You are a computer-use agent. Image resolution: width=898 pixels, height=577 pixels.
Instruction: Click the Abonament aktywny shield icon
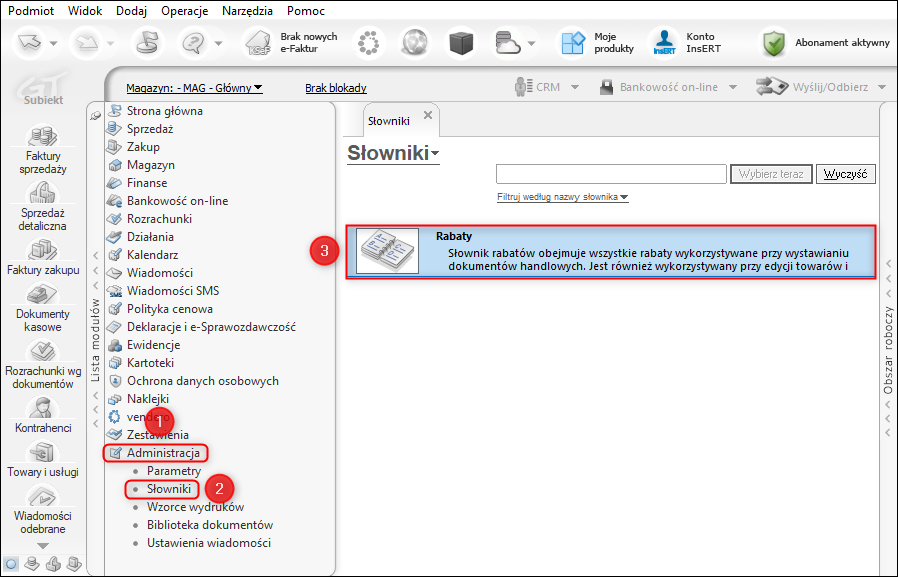coord(774,43)
